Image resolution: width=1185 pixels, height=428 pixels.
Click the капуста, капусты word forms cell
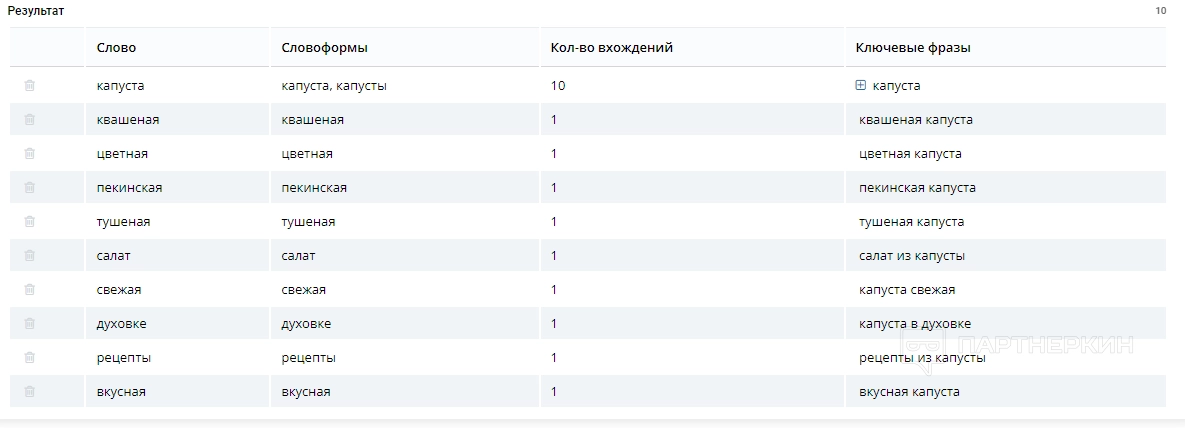(334, 86)
